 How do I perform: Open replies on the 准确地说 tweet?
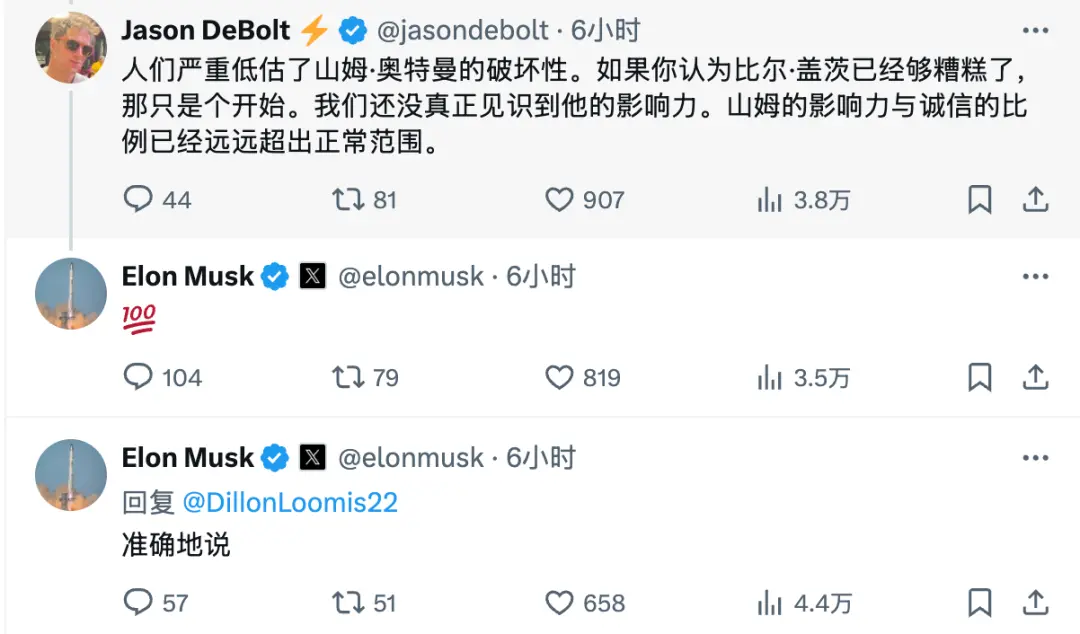pyautogui.click(x=137, y=602)
